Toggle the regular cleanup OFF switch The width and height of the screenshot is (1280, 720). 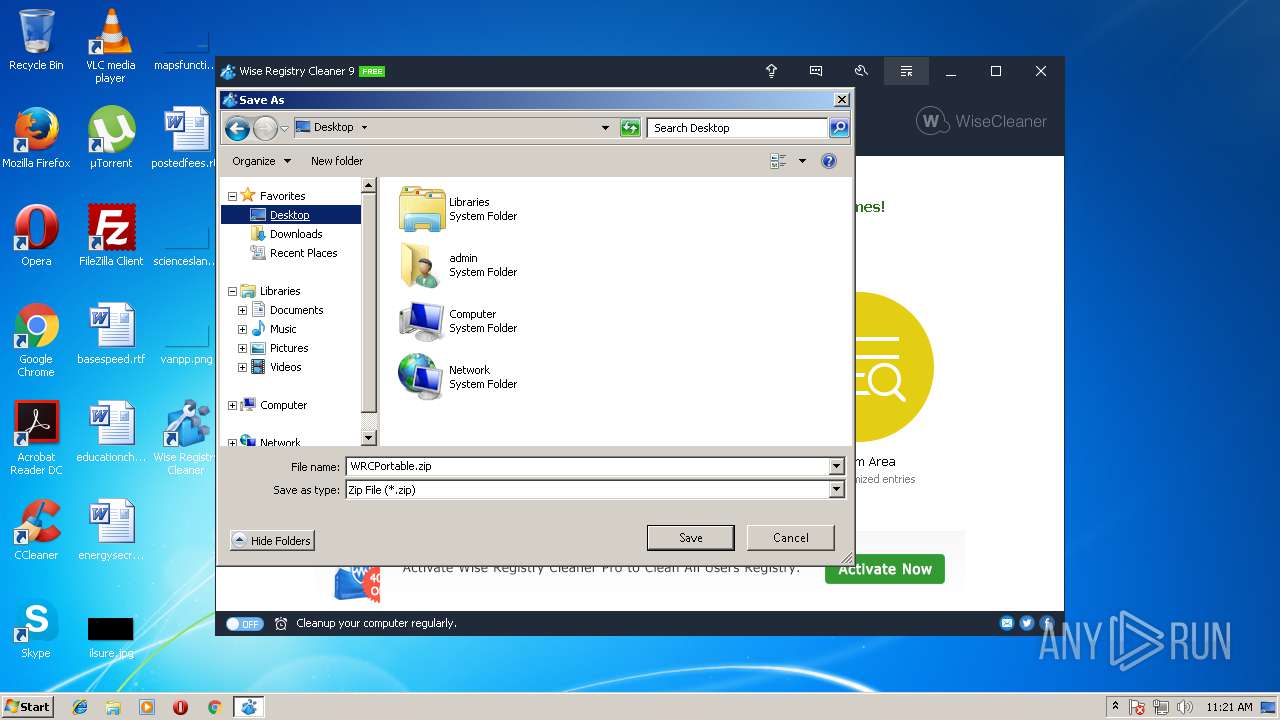243,623
